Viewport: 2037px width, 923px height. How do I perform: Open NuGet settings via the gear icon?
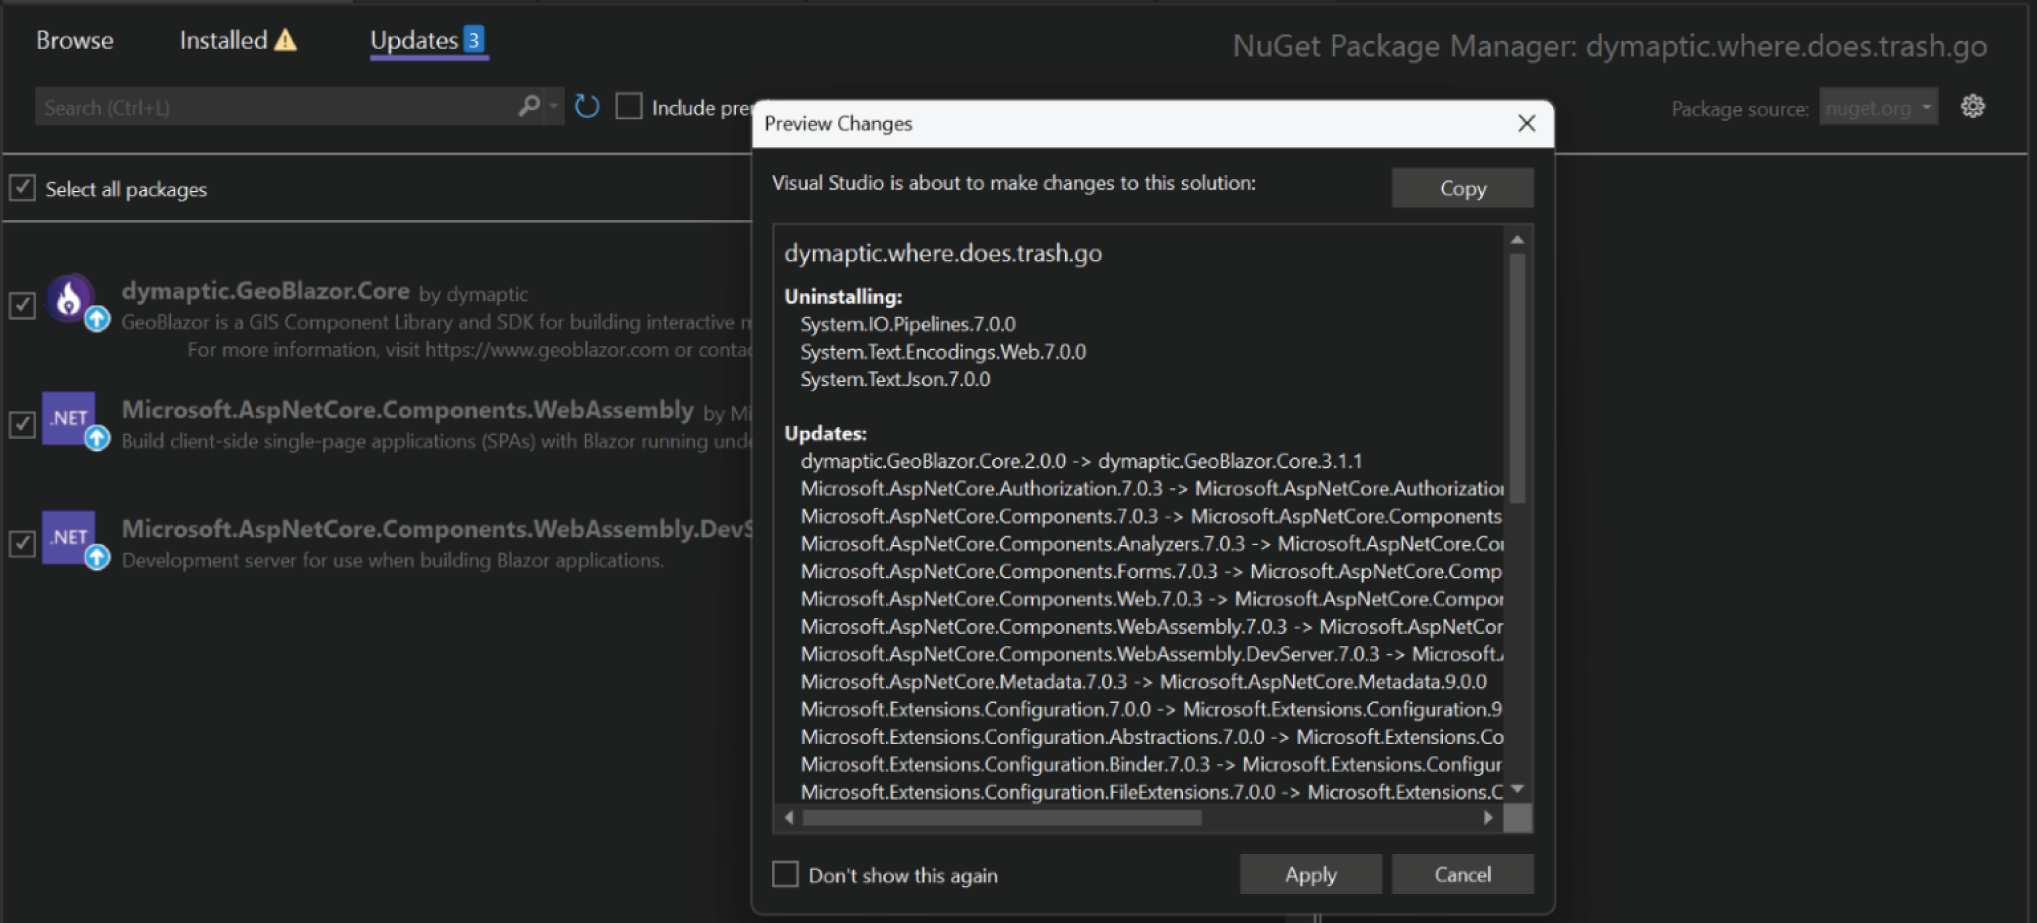tap(1972, 106)
